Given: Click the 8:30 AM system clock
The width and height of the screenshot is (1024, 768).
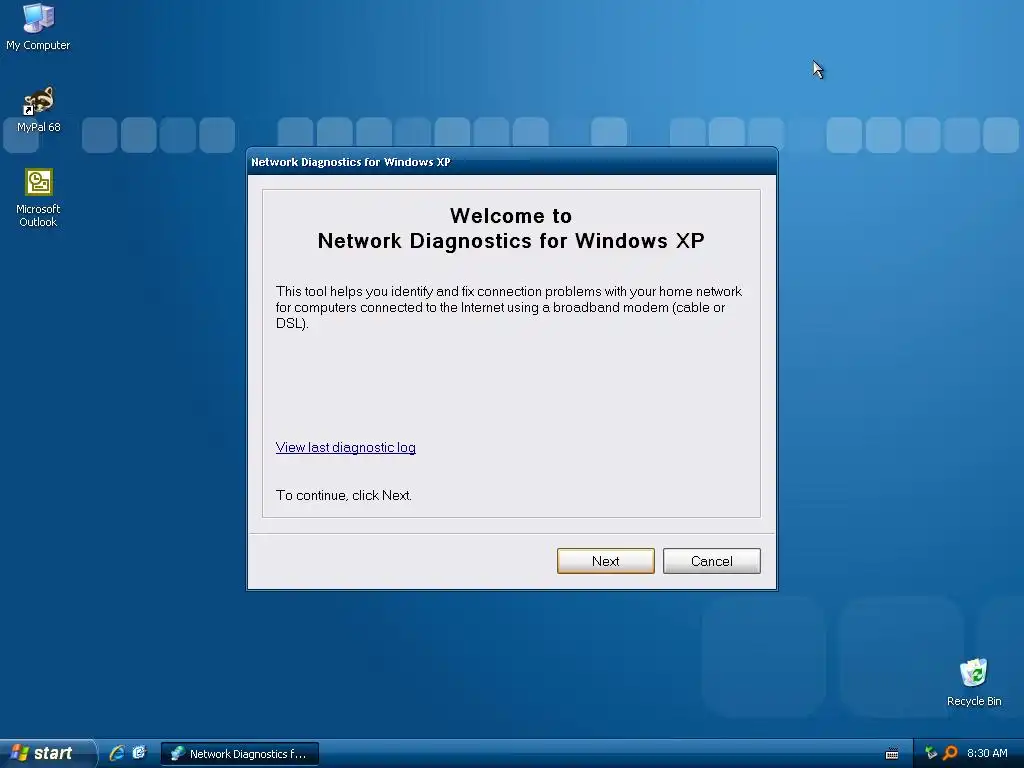Looking at the screenshot, I should [x=987, y=753].
